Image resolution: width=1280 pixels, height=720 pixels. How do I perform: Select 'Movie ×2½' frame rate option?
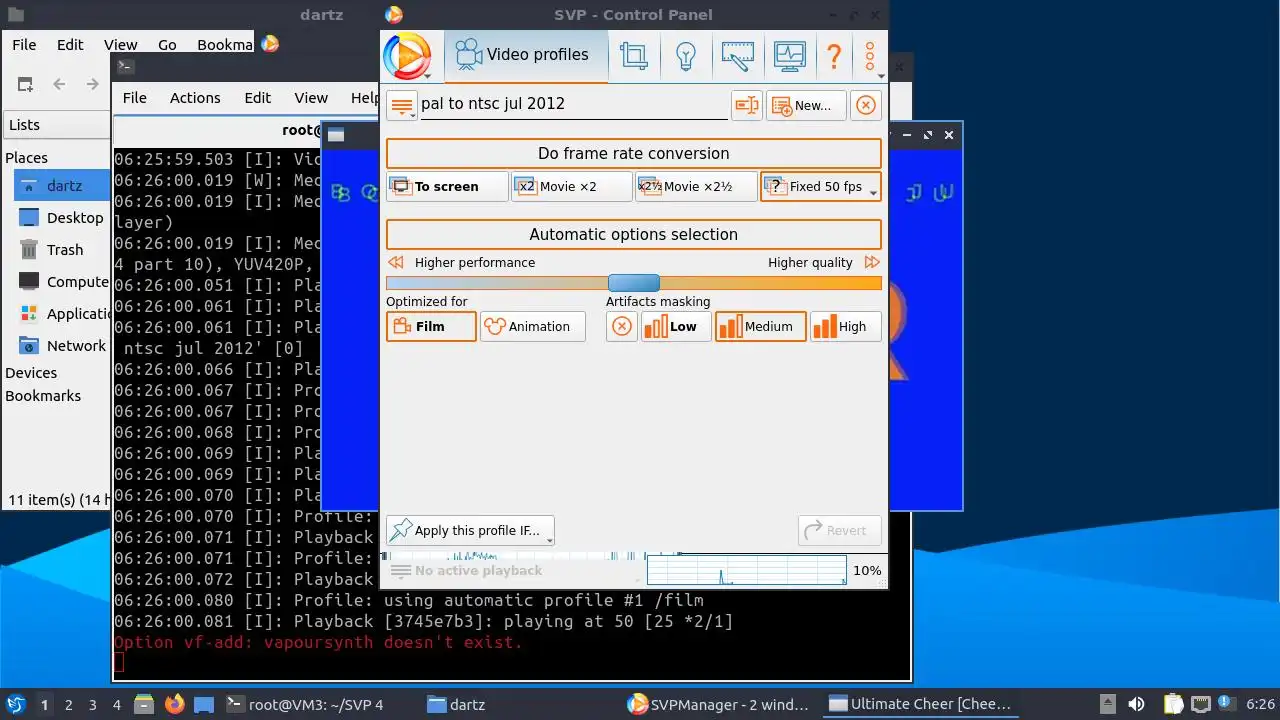(x=695, y=186)
